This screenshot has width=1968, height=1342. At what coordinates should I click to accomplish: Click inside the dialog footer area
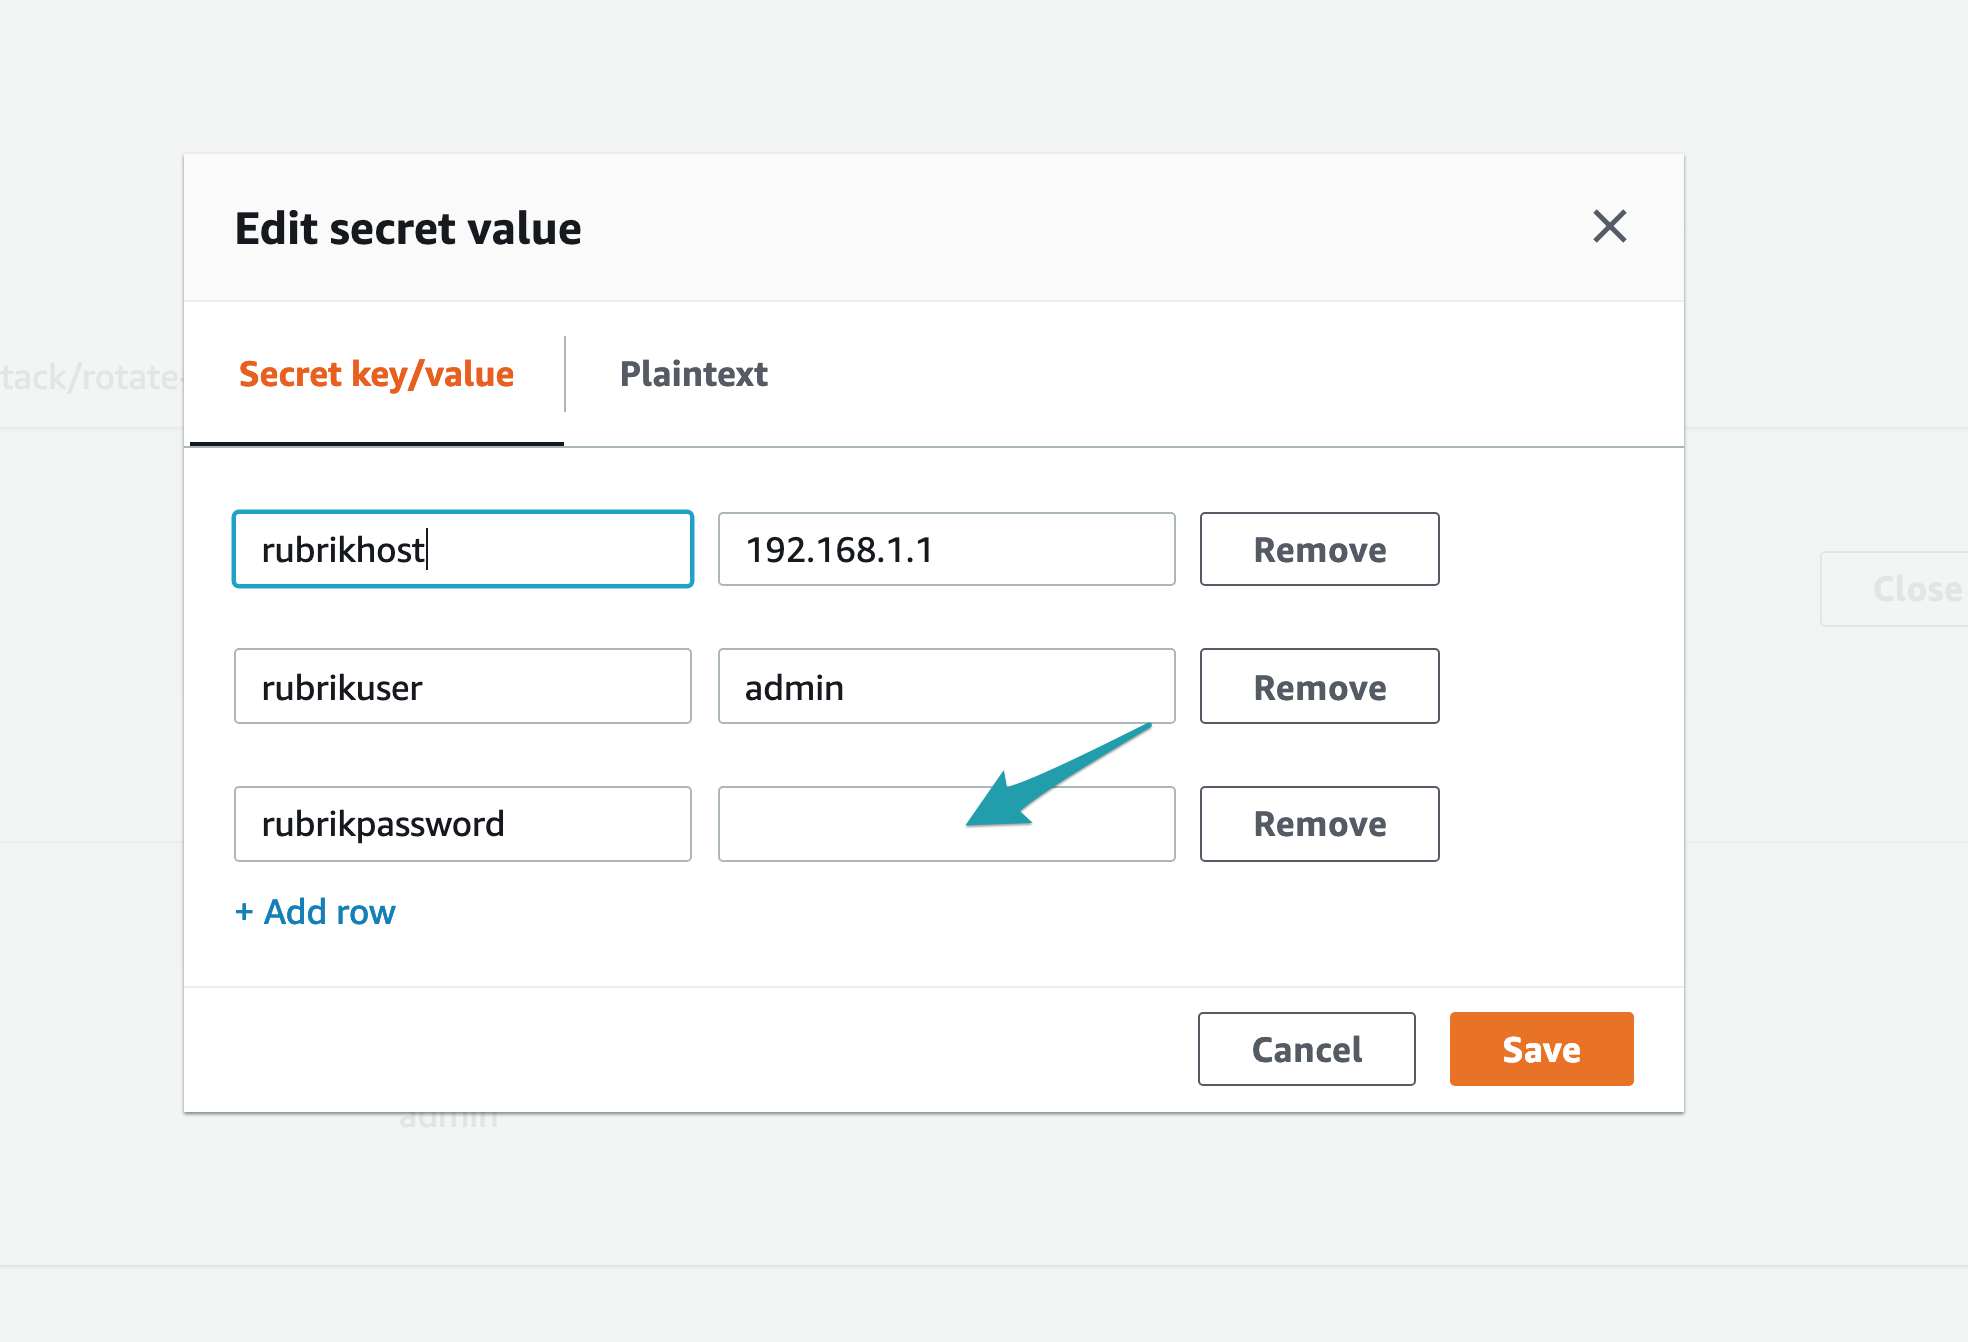pyautogui.click(x=700, y=1049)
